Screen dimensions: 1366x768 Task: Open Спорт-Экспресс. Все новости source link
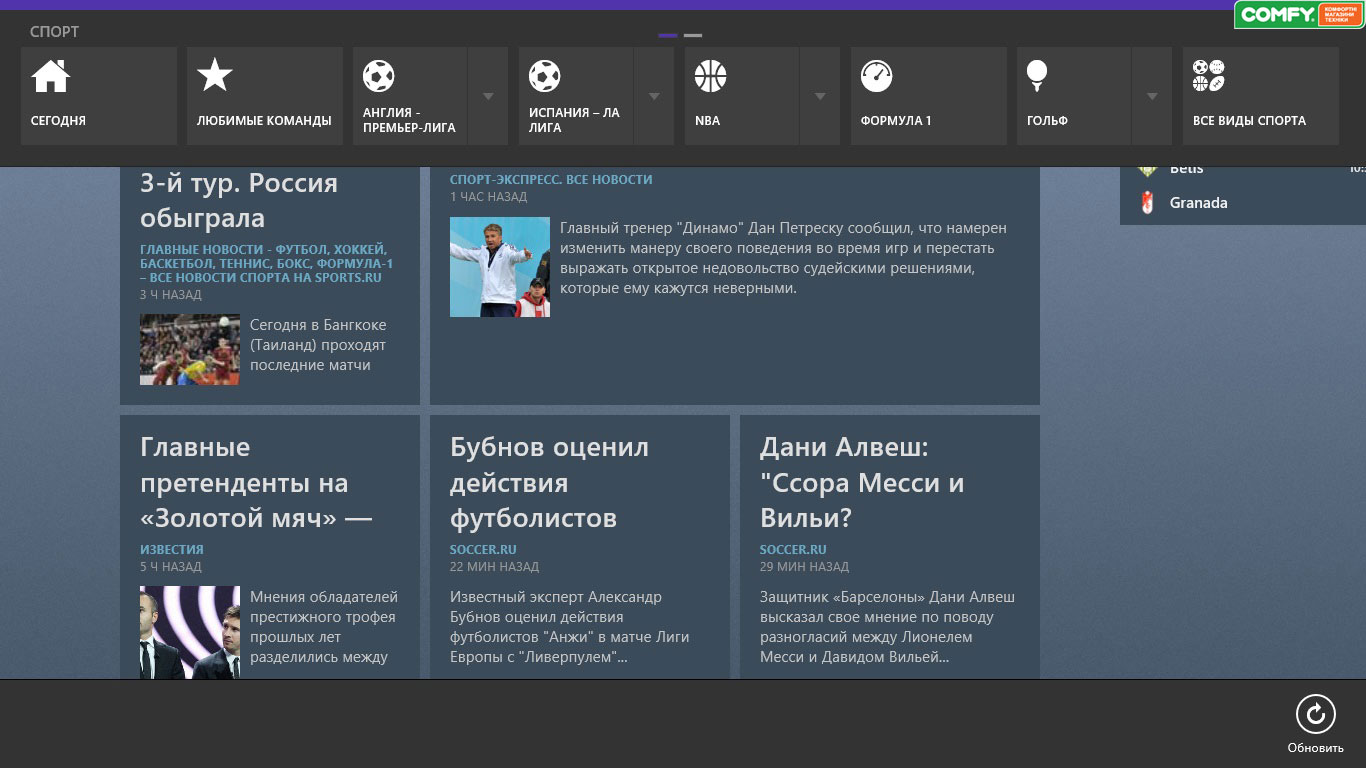coord(551,179)
